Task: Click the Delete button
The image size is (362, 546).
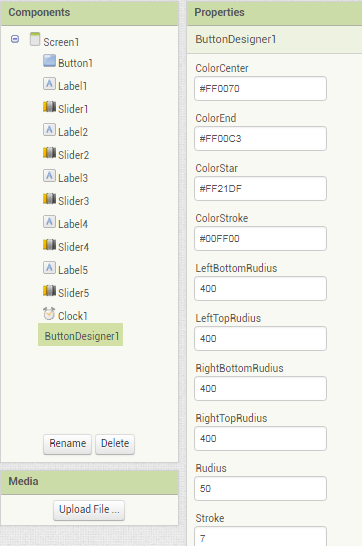Action: pos(115,444)
